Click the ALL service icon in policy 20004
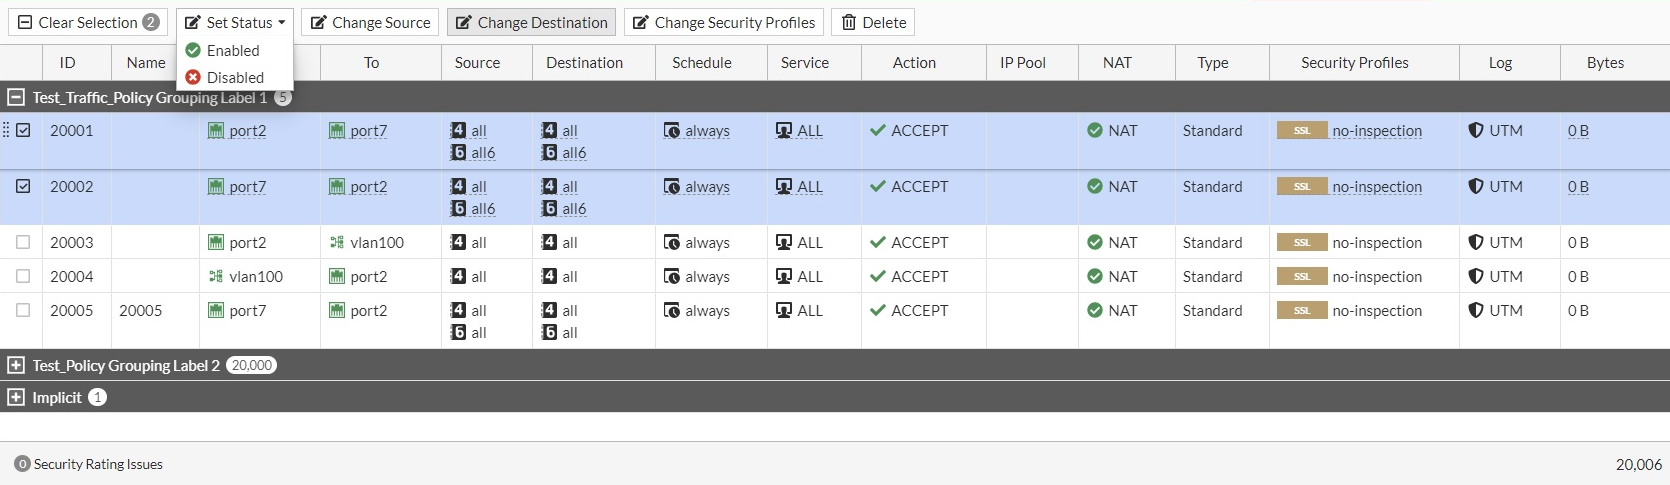This screenshot has height=485, width=1670. [784, 277]
